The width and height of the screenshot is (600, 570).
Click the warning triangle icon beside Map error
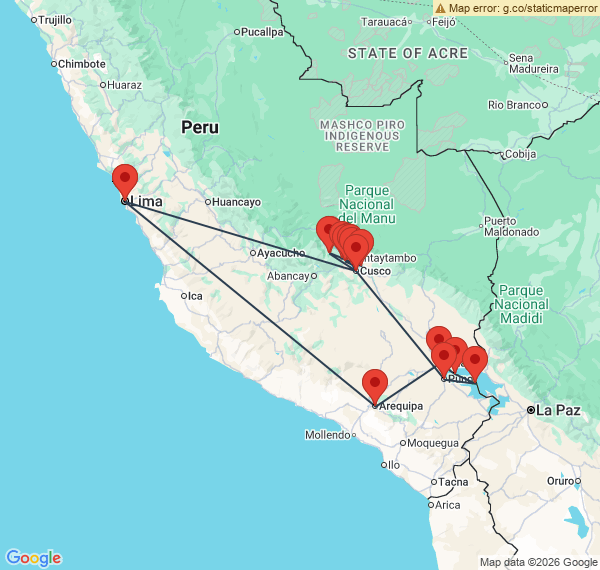[x=440, y=8]
